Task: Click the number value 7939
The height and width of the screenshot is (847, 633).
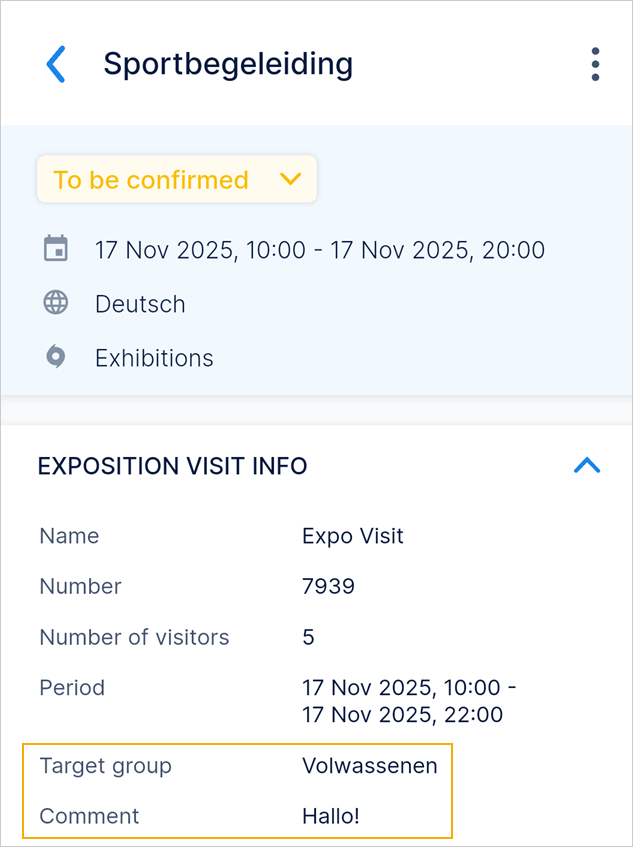Action: tap(328, 586)
